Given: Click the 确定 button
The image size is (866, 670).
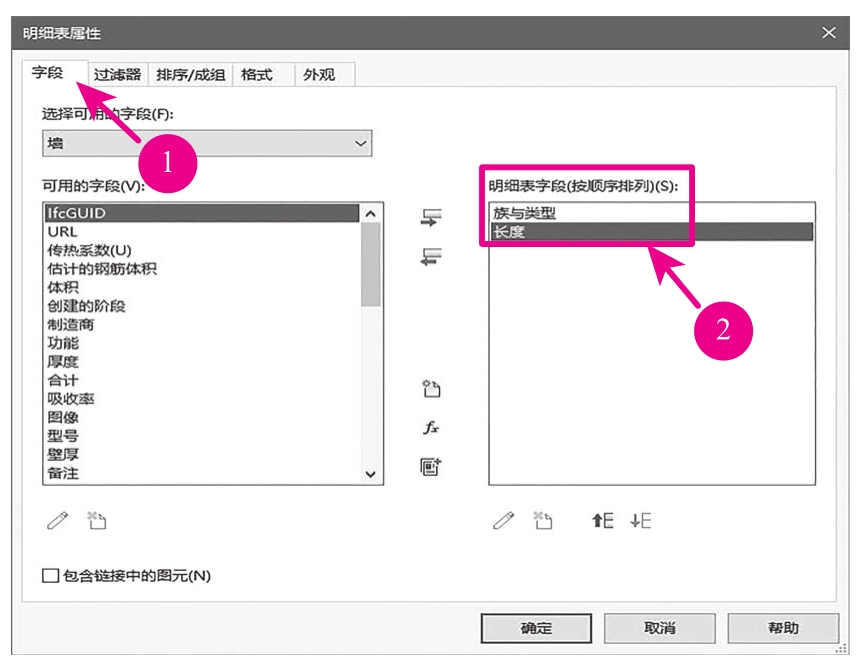Looking at the screenshot, I should pos(536,628).
